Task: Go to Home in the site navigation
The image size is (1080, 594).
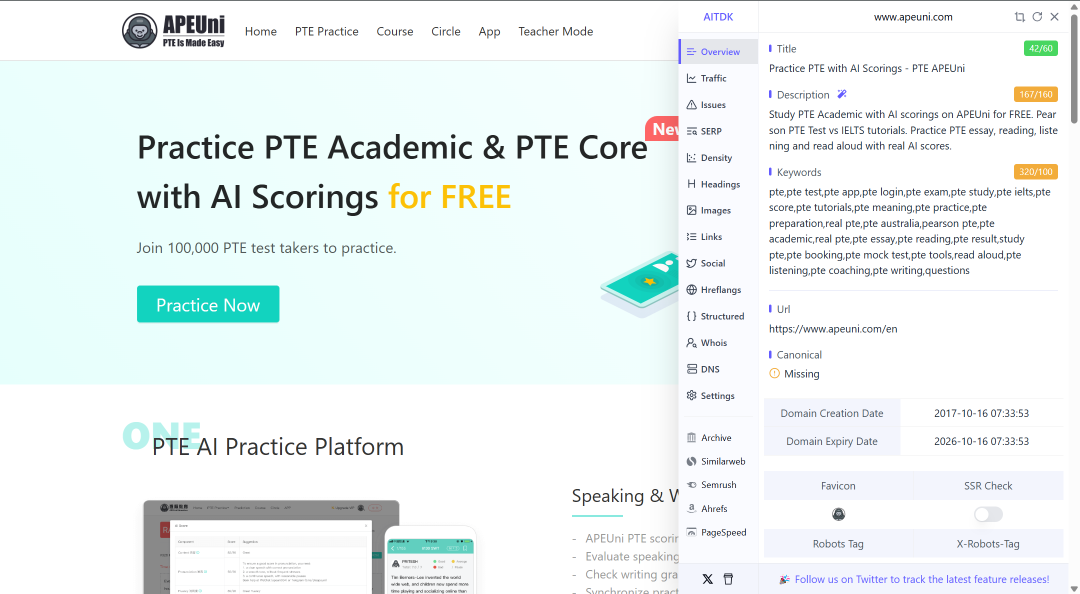Action: pos(261,32)
